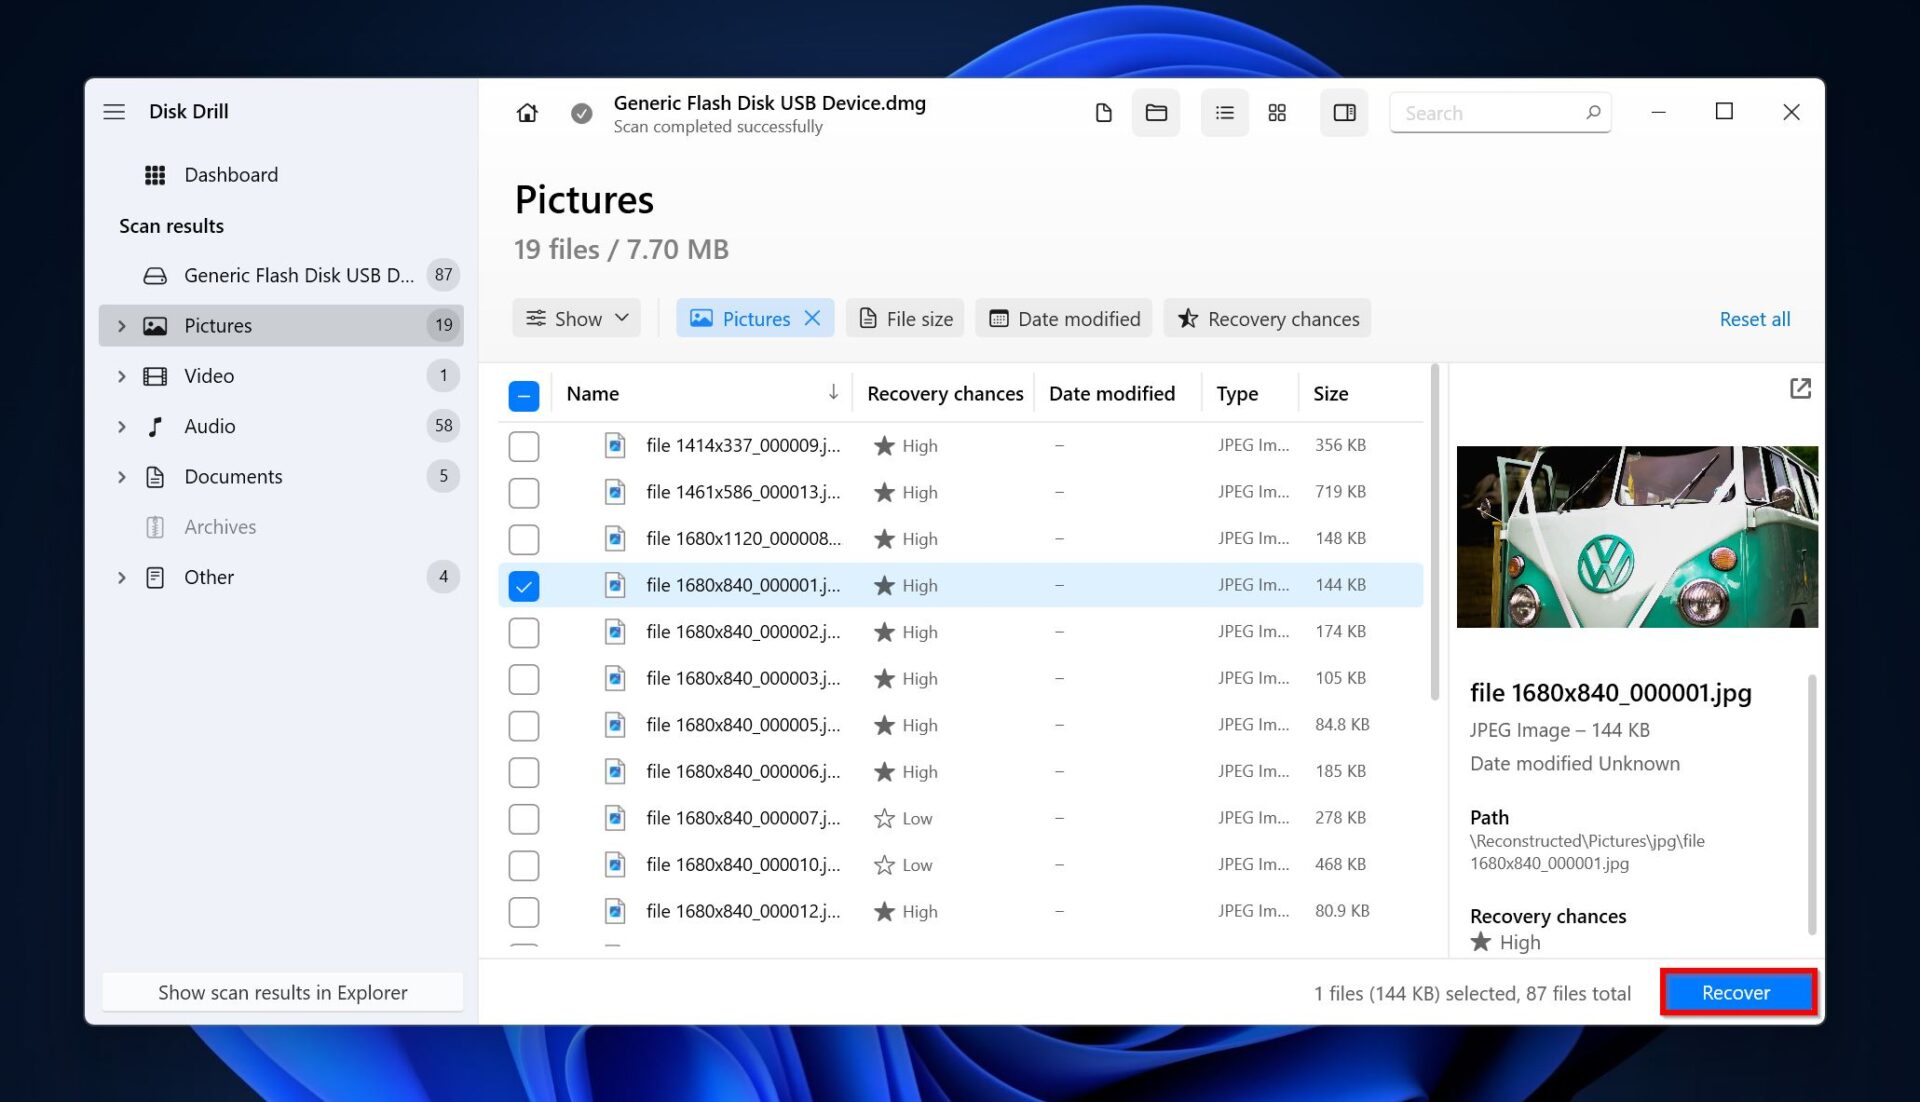The height and width of the screenshot is (1102, 1920).
Task: Open the File size filter
Action: coord(904,318)
